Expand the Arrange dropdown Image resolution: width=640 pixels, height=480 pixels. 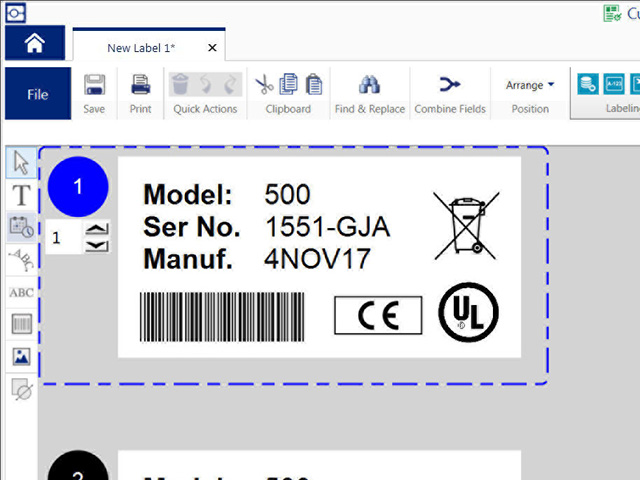[x=530, y=85]
